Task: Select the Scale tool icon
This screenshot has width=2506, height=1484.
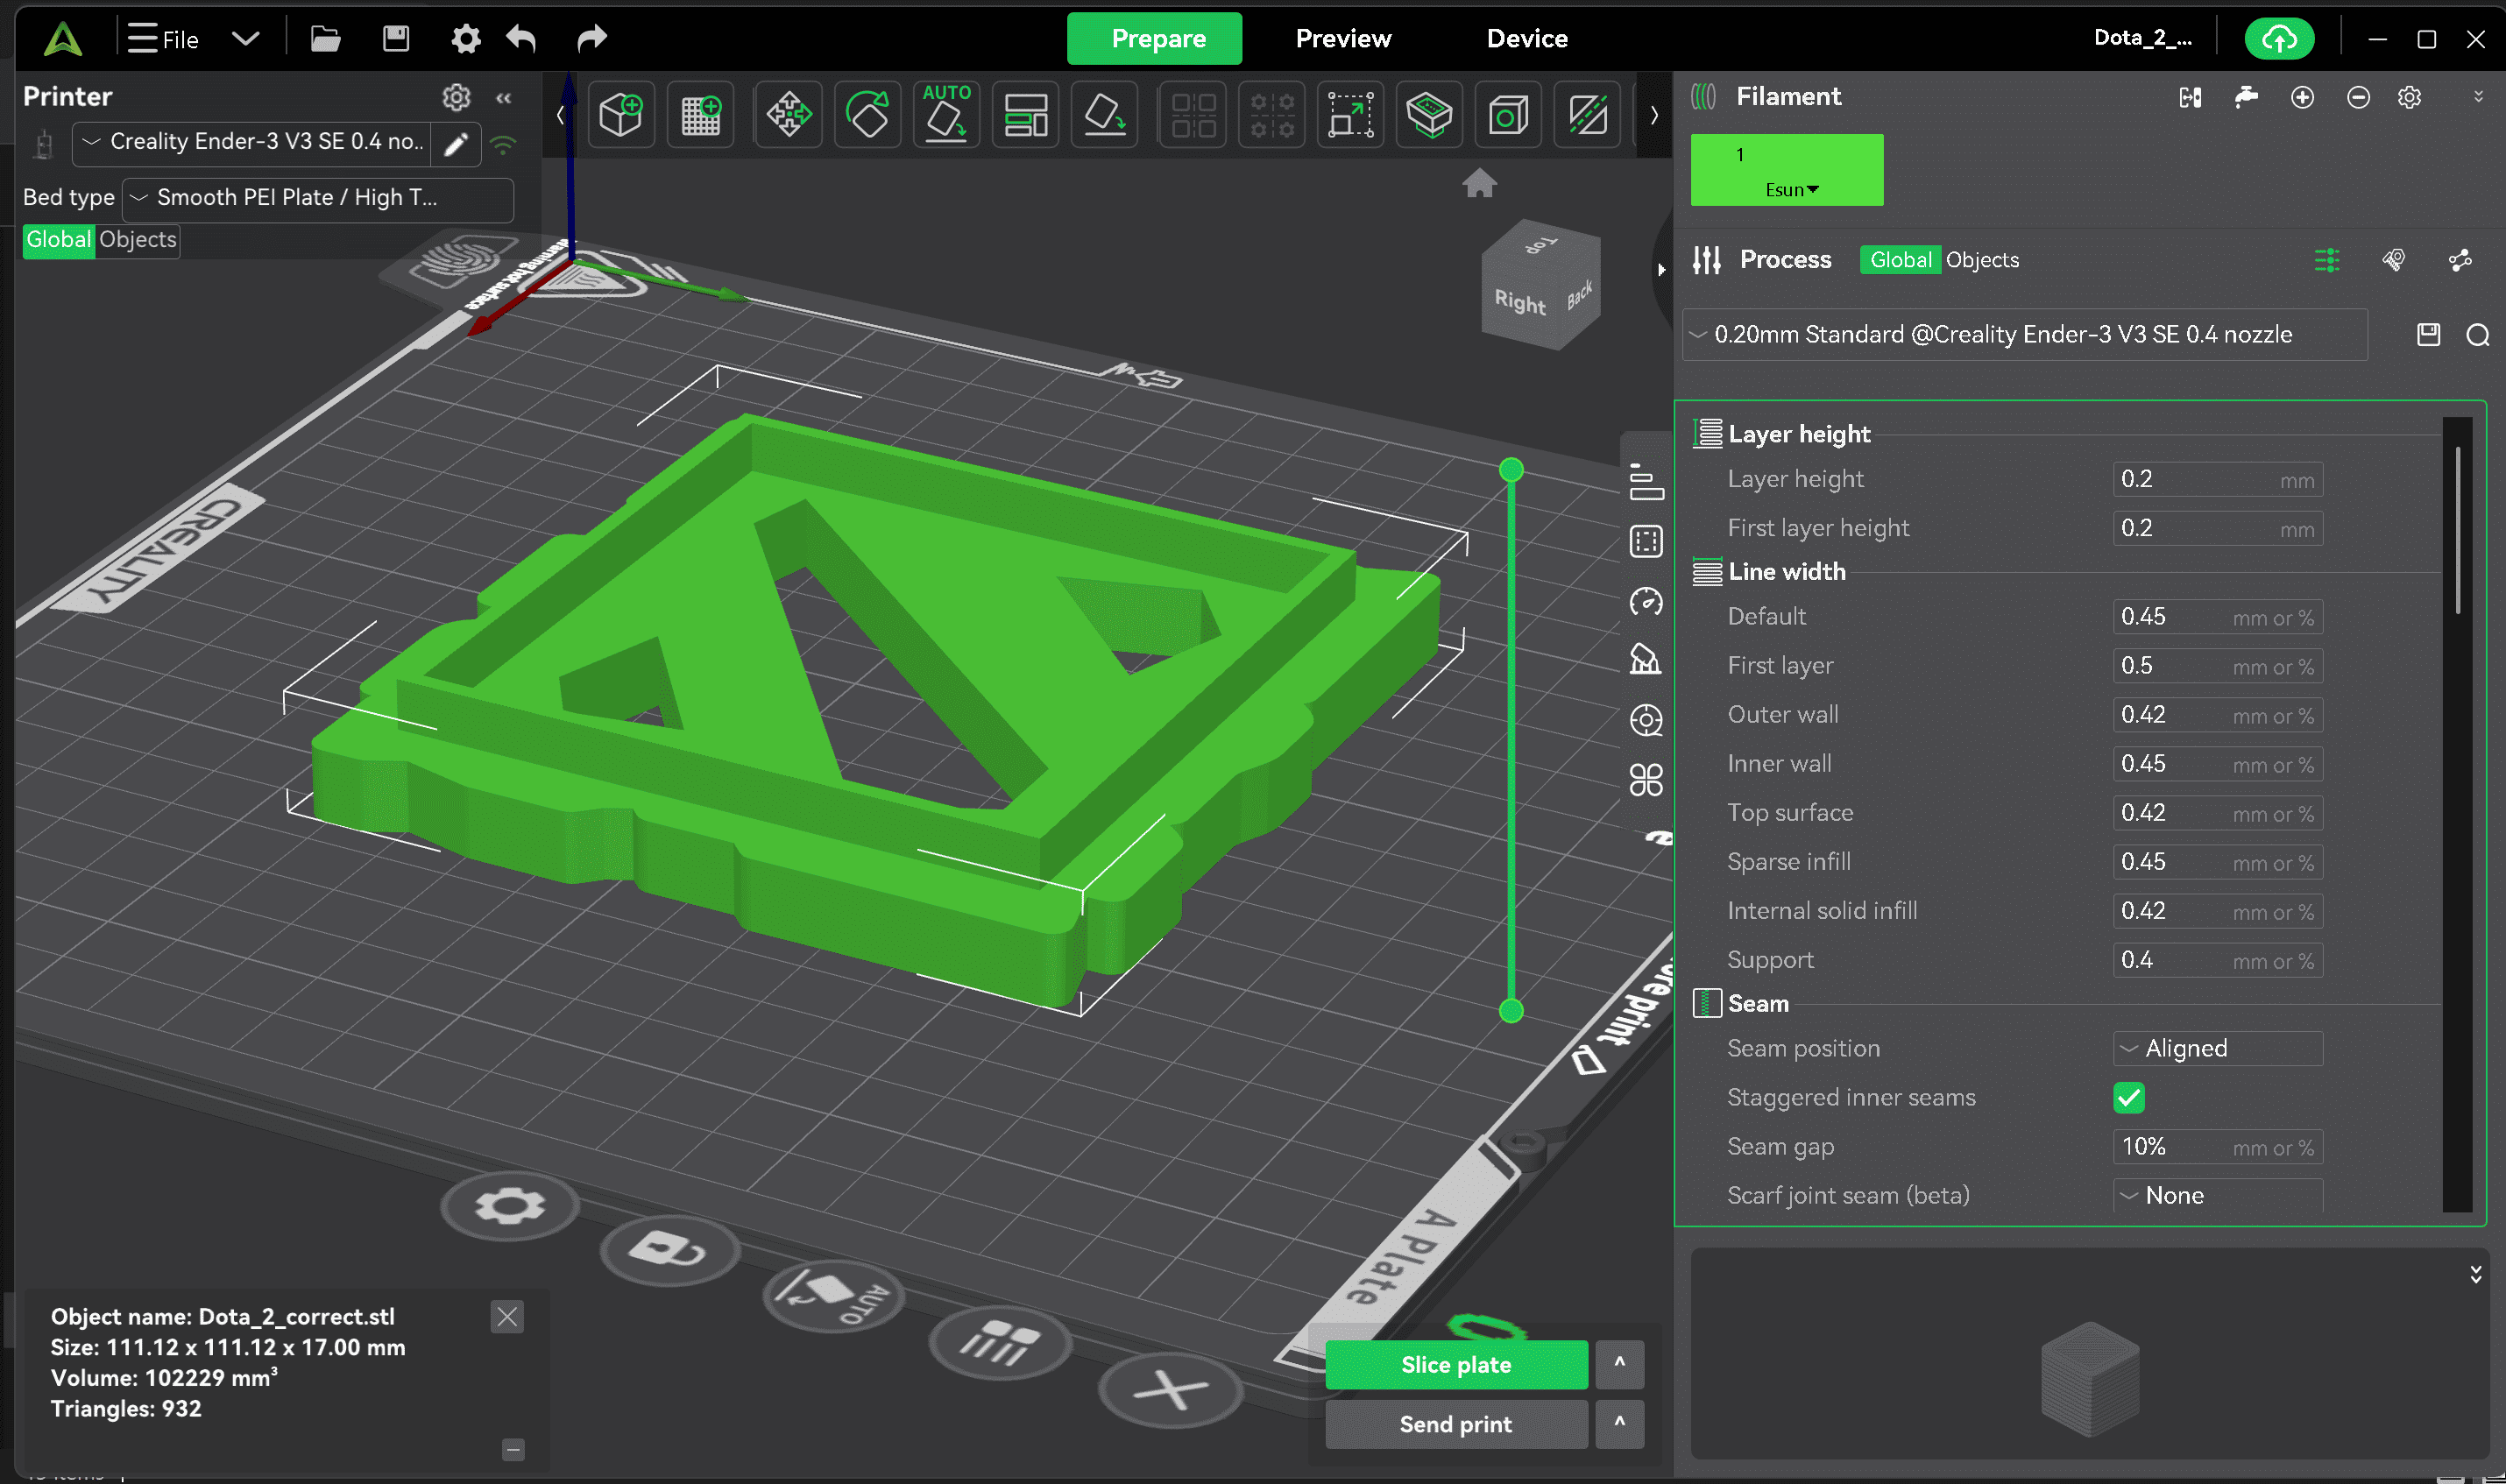Action: (1350, 114)
